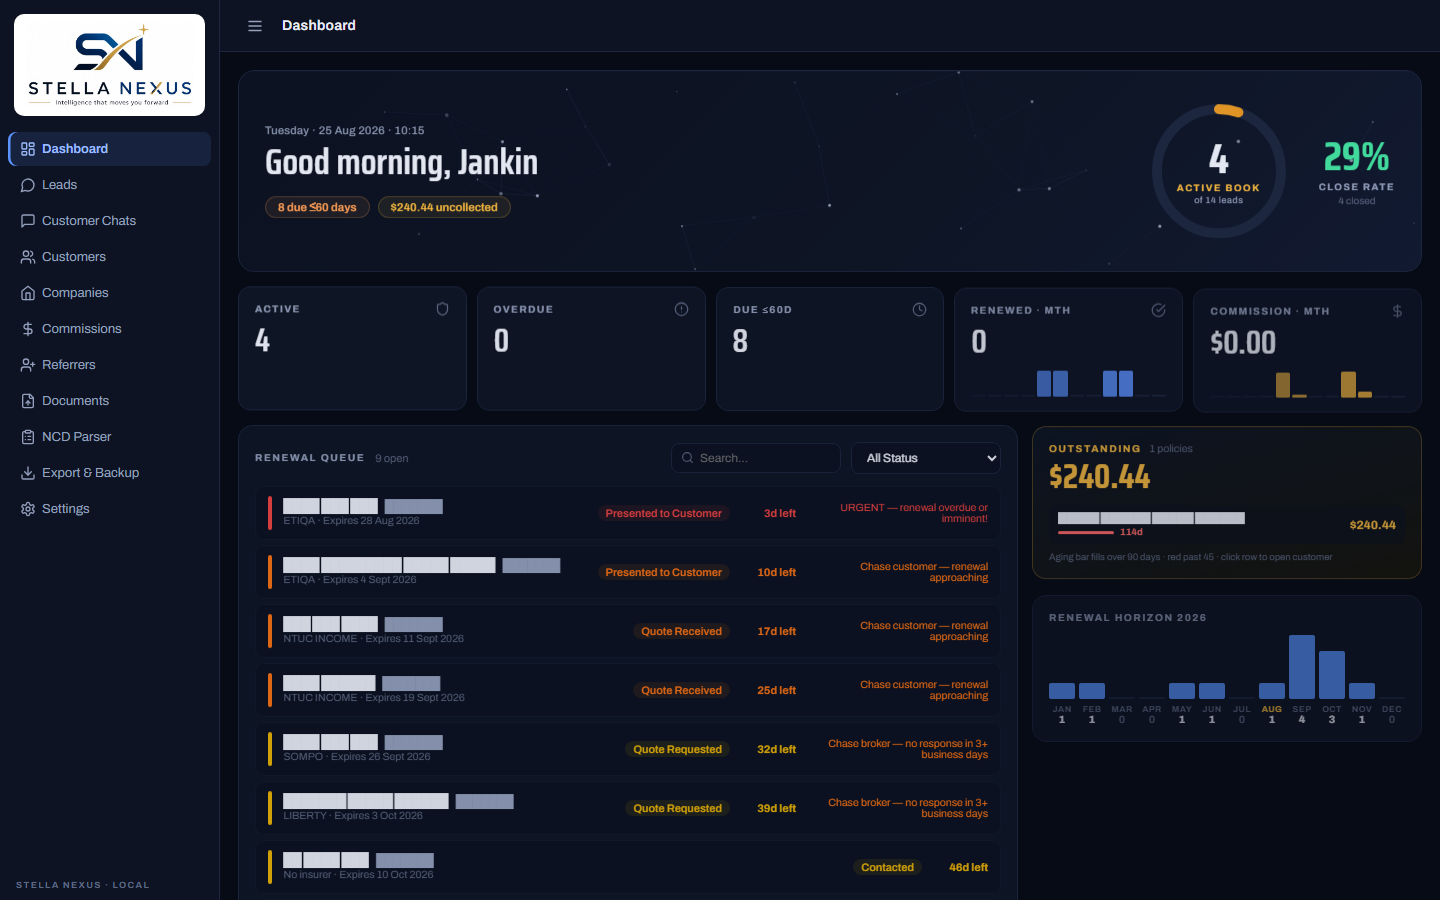Open the Leads page

point(110,185)
